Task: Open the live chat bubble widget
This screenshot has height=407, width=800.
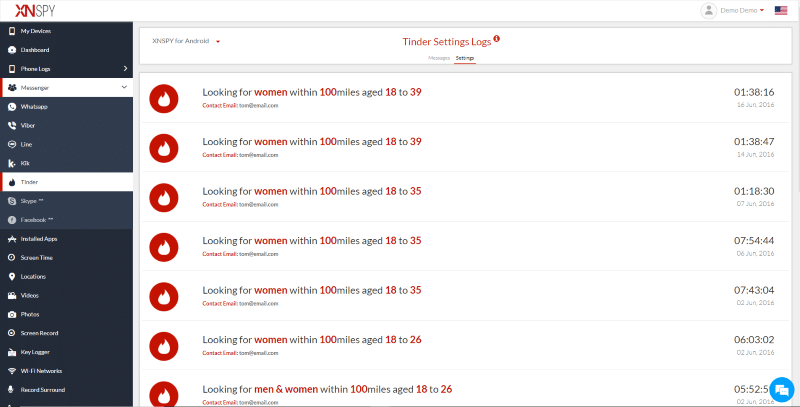Action: pos(781,390)
